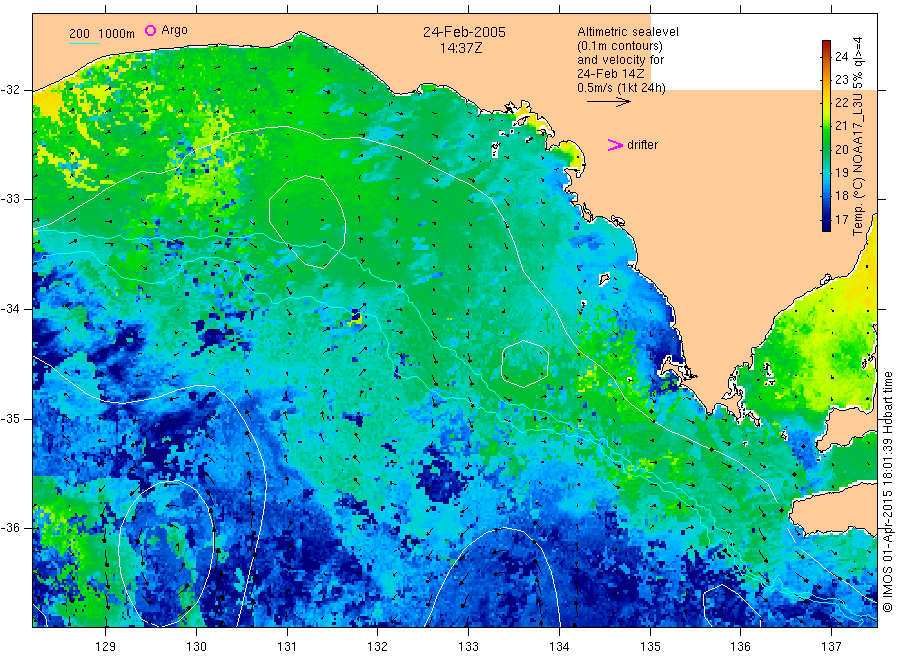Click the 0.5m/s velocity reference arrow
The image size is (900, 660).
pyautogui.click(x=608, y=102)
